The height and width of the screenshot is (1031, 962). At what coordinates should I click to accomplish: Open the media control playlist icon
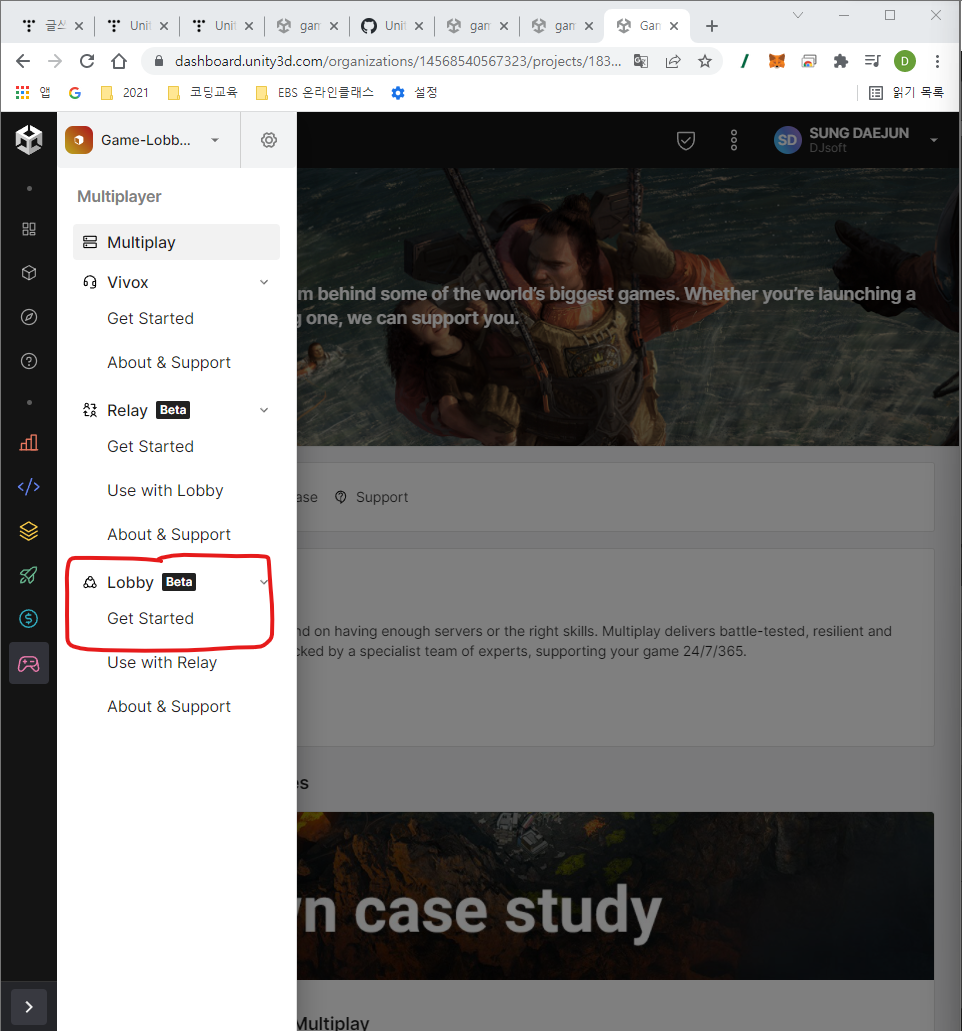tap(873, 61)
